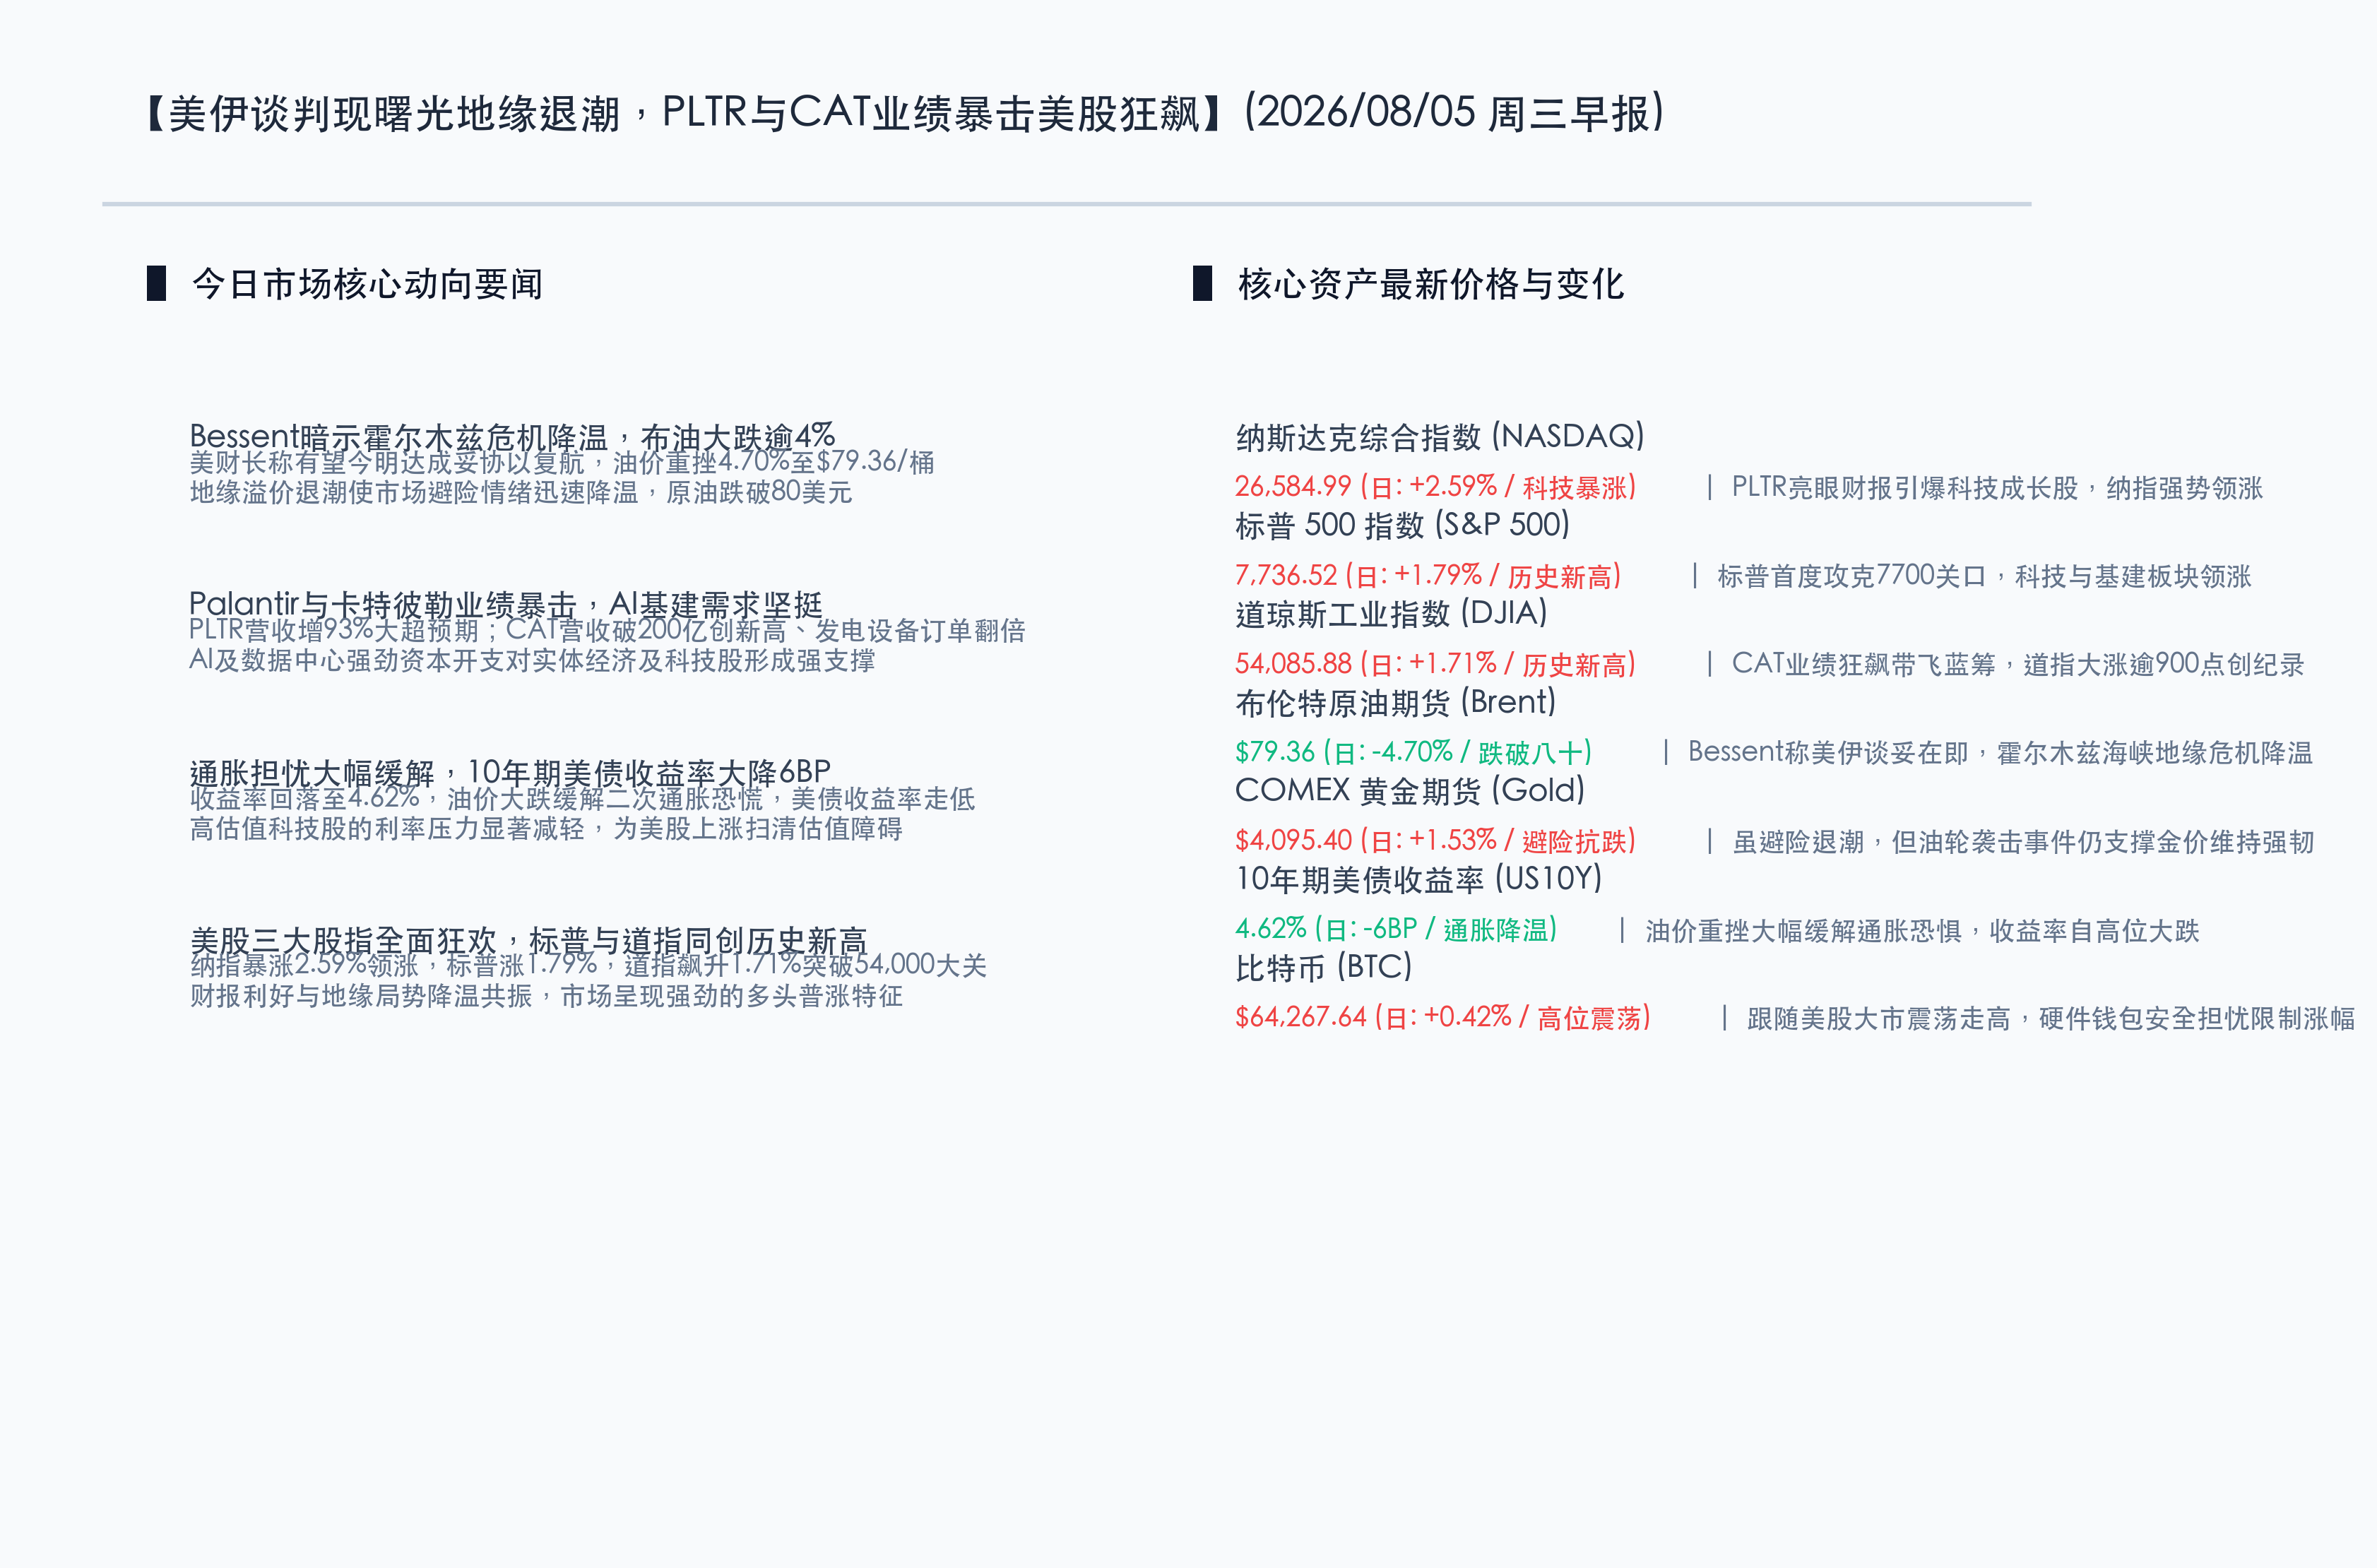Viewport: 2377px width, 1568px height.
Task: Click the line 地缘溢价退潮使市场避险情绪迅速降温
Action: click(521, 492)
